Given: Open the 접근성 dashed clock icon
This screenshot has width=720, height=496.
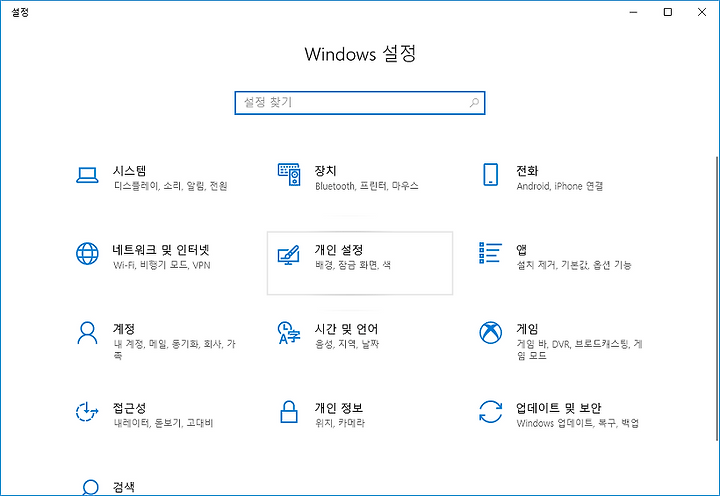Looking at the screenshot, I should pos(87,411).
